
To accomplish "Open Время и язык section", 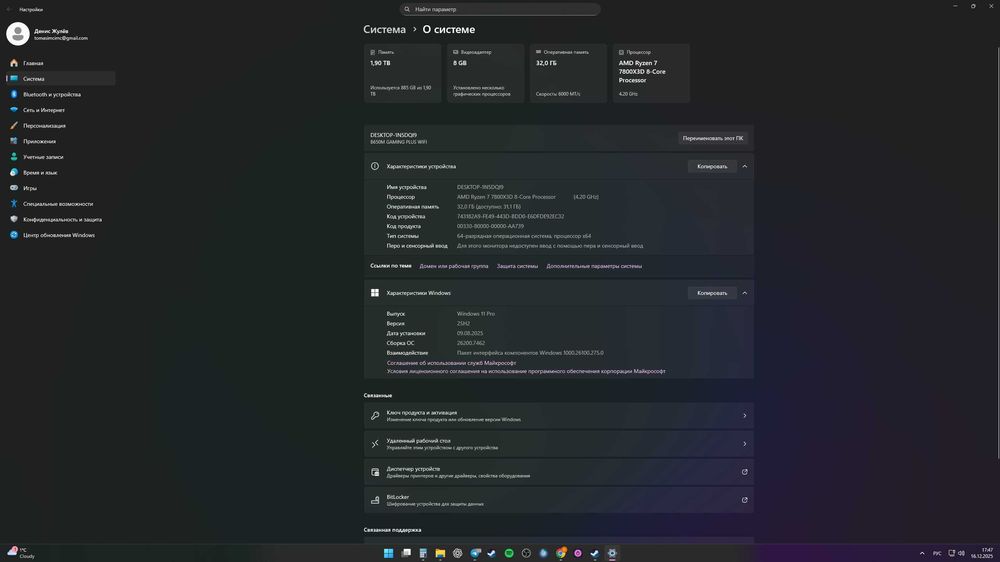I will point(61,172).
